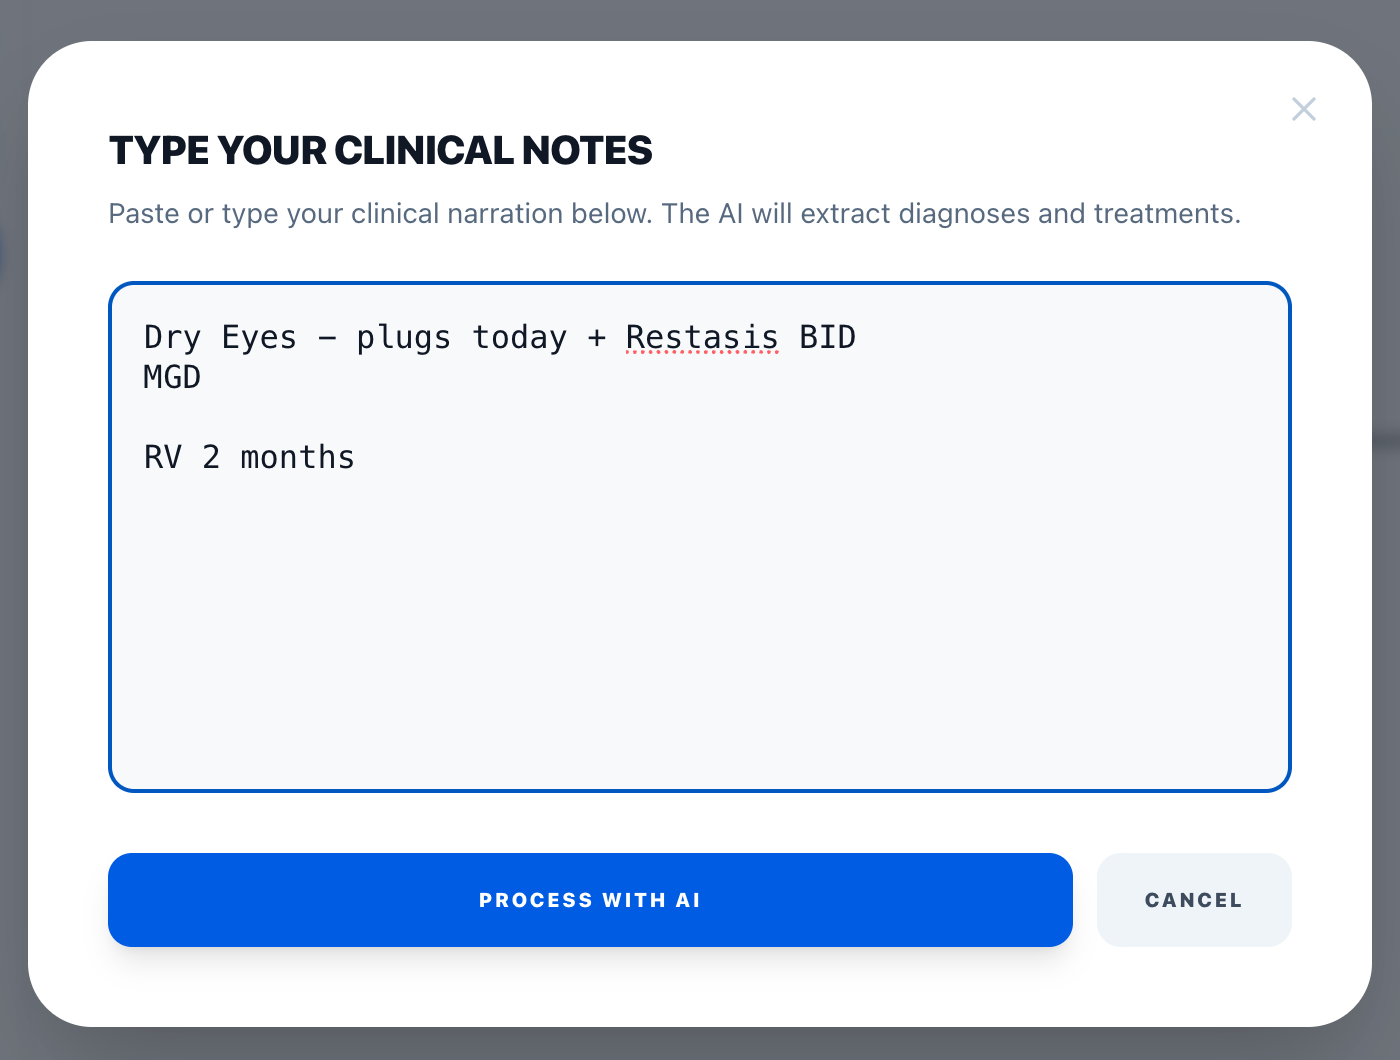Click the line that says RV 2 months
Image resolution: width=1400 pixels, height=1060 pixels.
coord(249,457)
